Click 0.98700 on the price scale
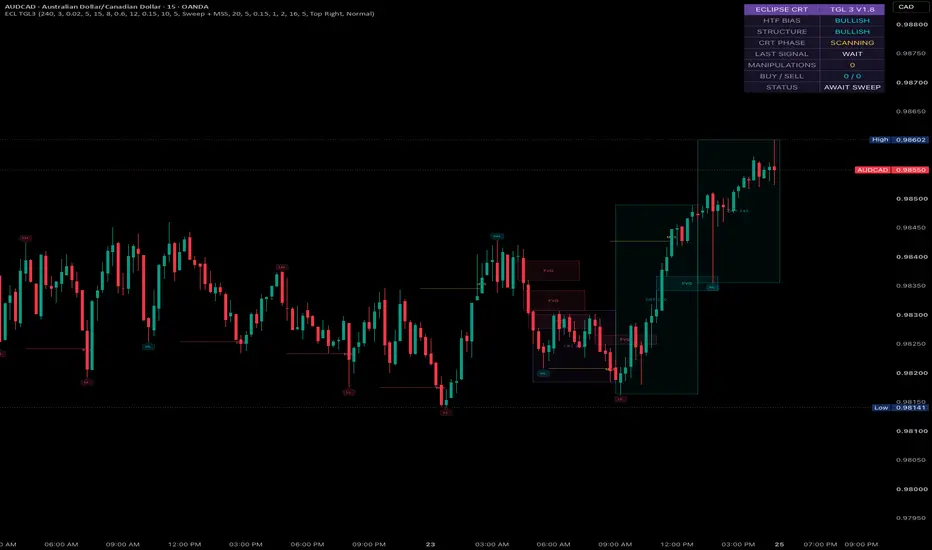Screen dimensions: 932x550 (x=911, y=83)
